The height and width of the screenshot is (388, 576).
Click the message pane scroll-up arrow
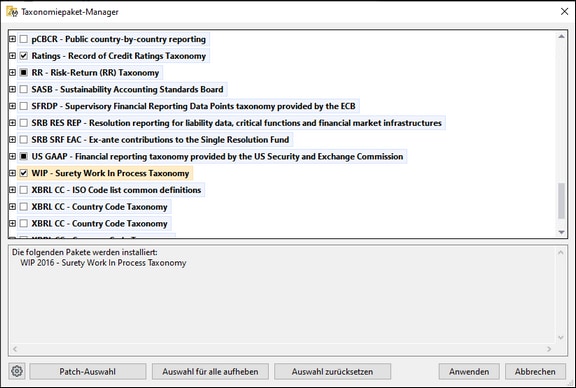tap(561, 252)
